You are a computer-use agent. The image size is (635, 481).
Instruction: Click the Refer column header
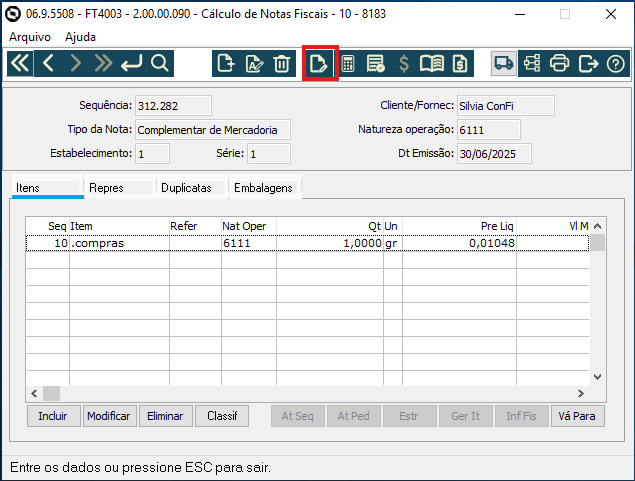196,226
